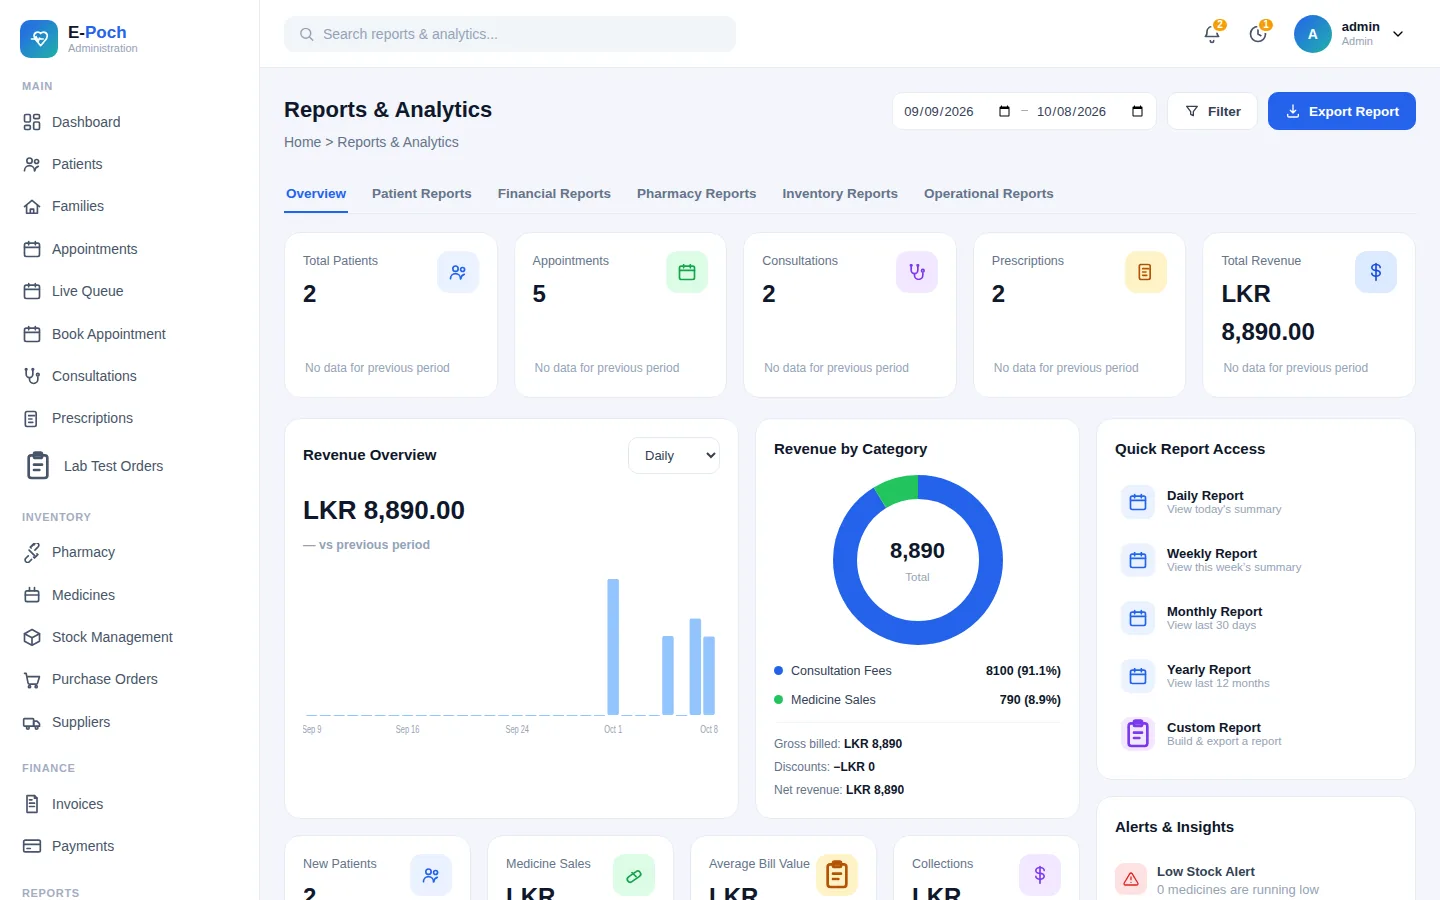Image resolution: width=1440 pixels, height=900 pixels.
Task: Open Invoices in sidebar
Action: point(130,804)
